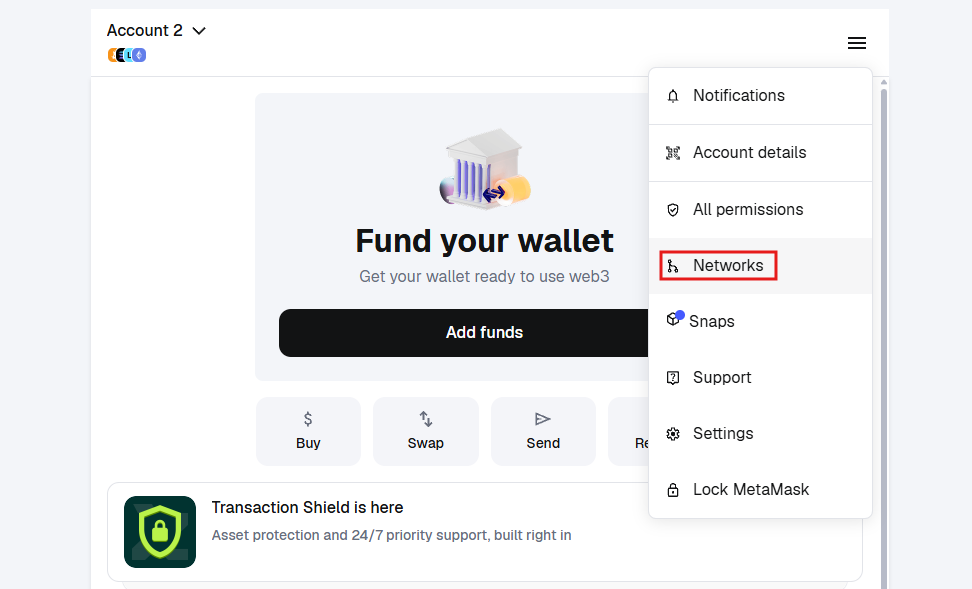Click the network badges under Account 2

[126, 54]
